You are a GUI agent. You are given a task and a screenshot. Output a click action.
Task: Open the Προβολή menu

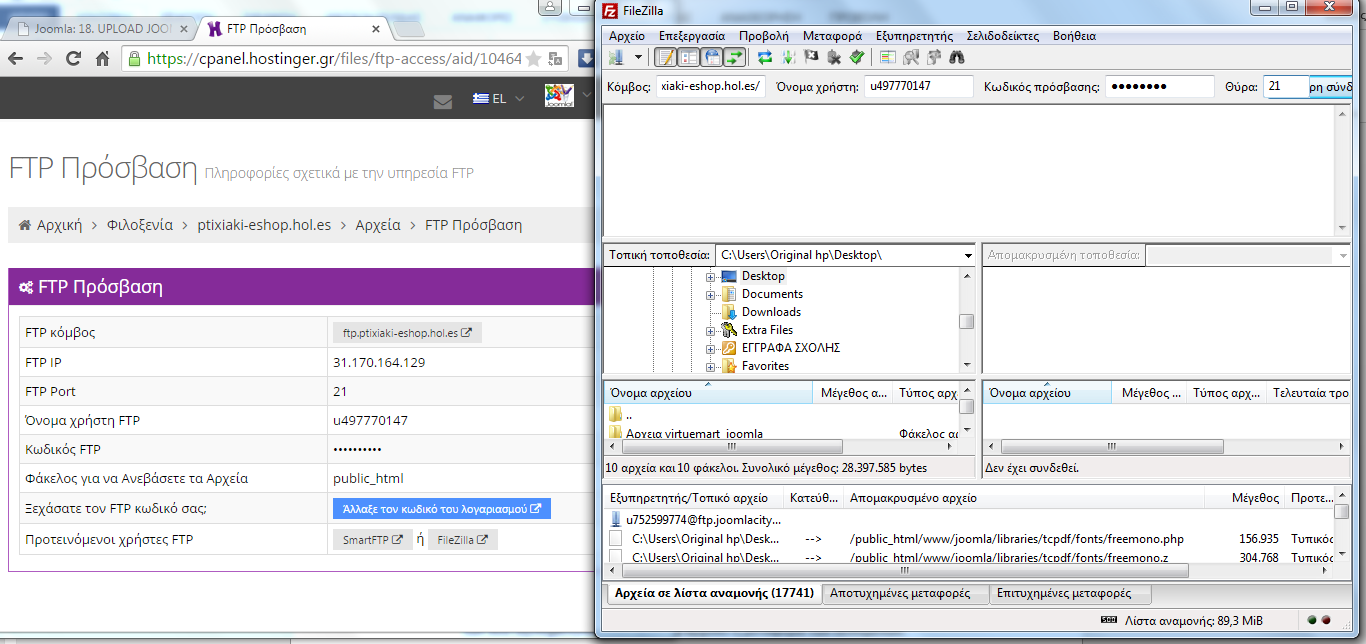coord(764,35)
